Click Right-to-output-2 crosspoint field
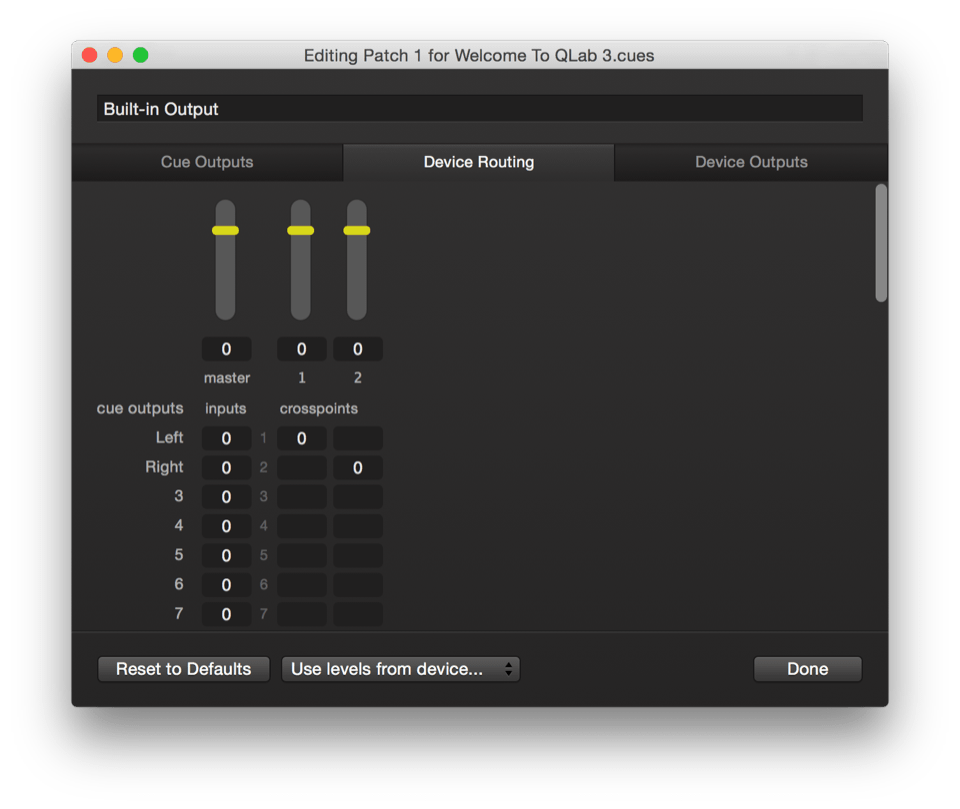 [x=357, y=468]
